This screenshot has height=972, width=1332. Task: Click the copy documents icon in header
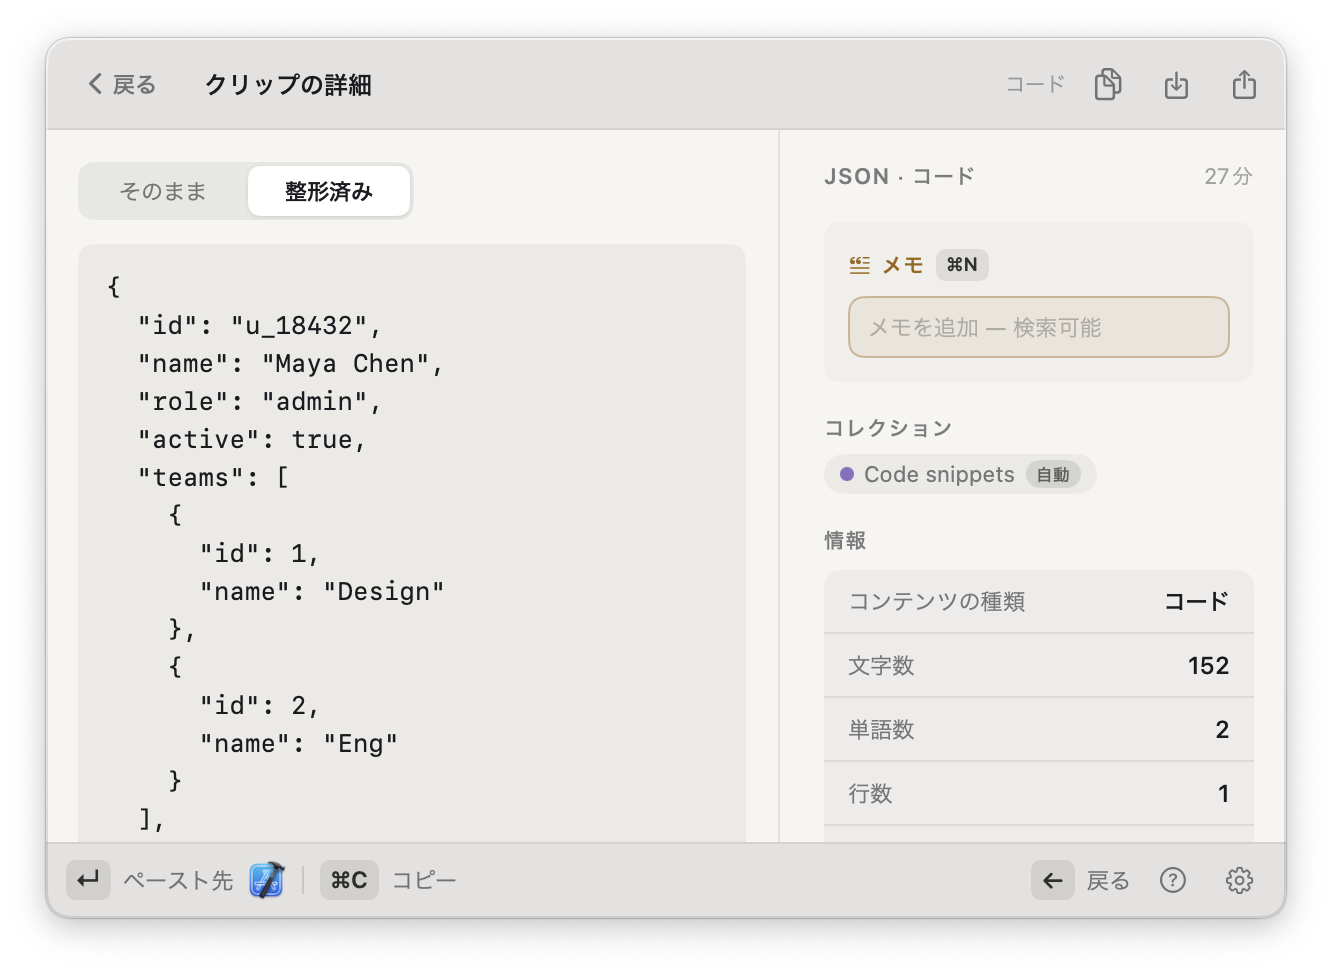1108,85
